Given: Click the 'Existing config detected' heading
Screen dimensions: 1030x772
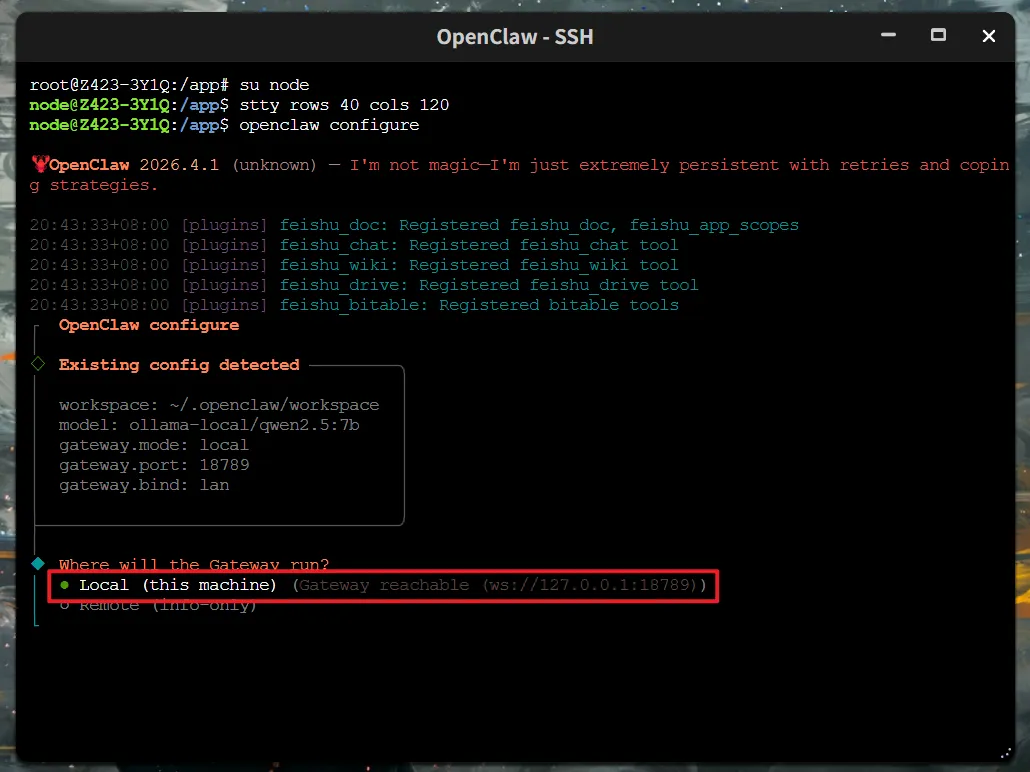Looking at the screenshot, I should [x=179, y=365].
